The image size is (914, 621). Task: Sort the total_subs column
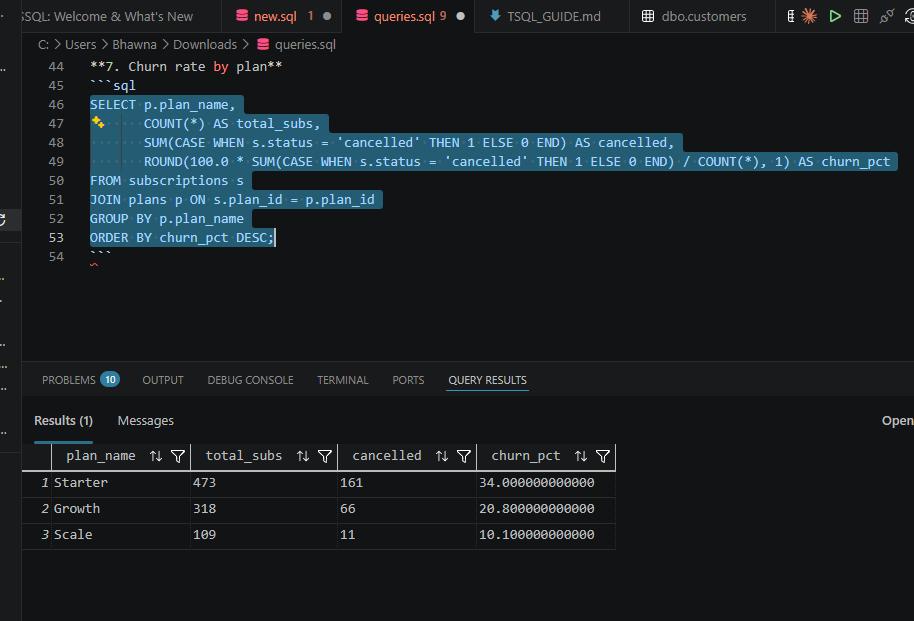303,456
